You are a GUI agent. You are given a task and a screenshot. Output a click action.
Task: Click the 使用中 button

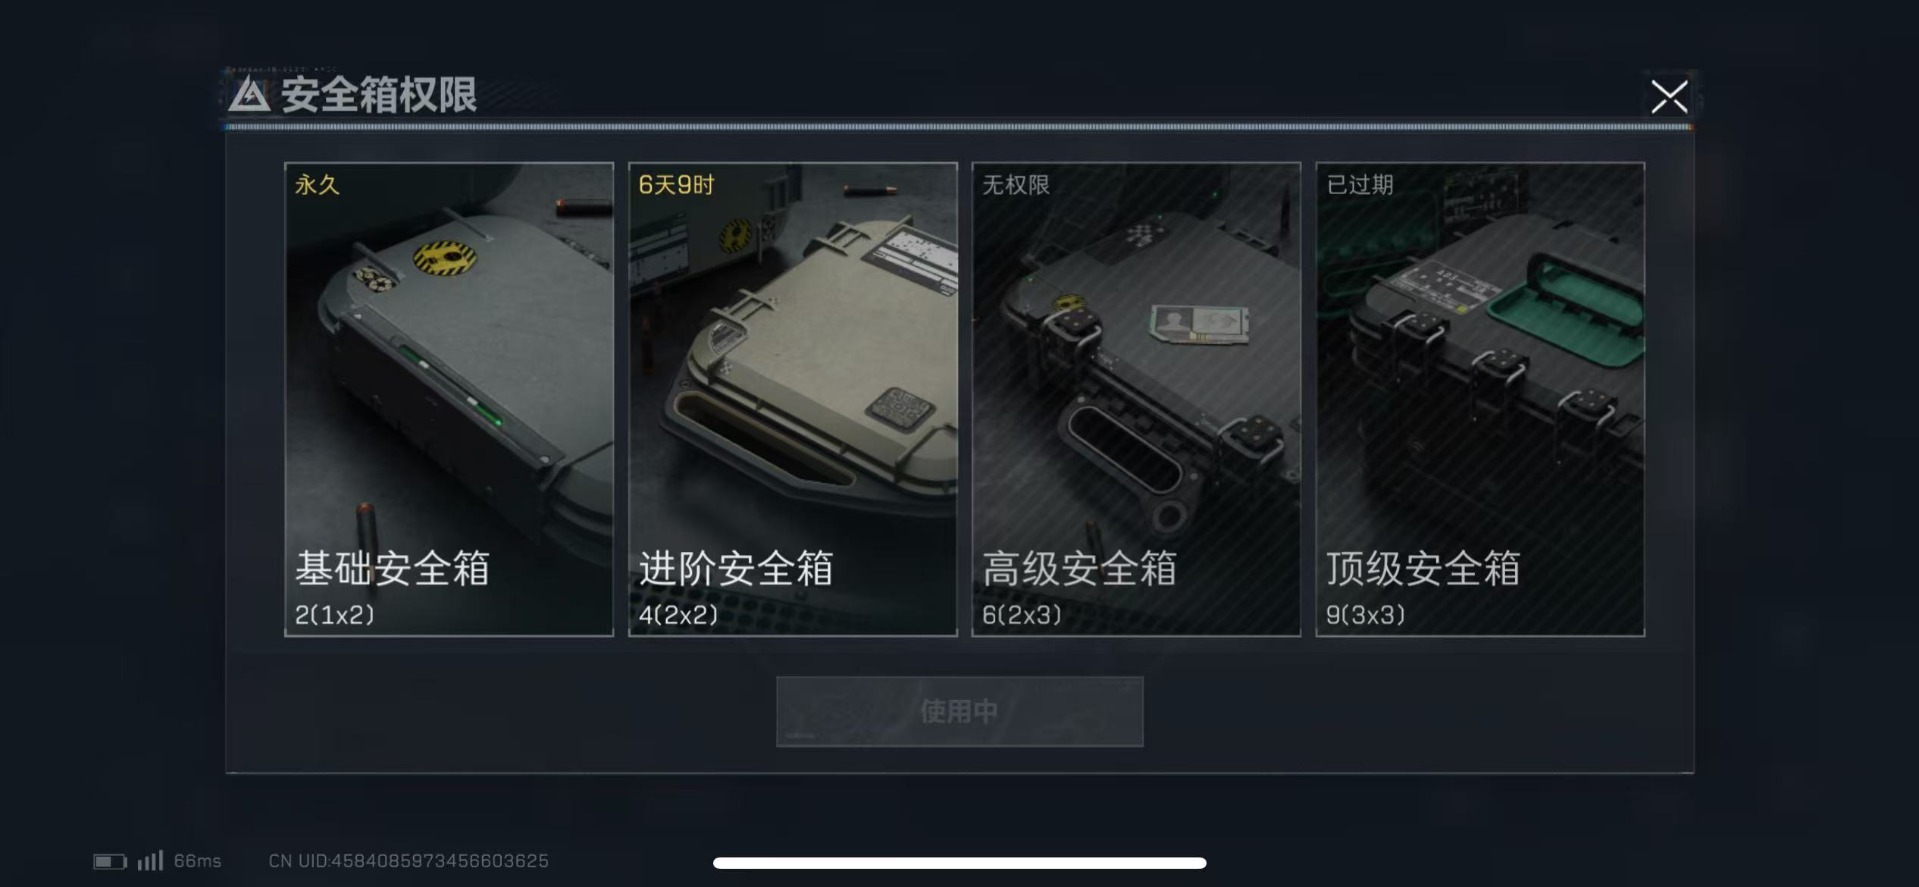click(x=959, y=711)
